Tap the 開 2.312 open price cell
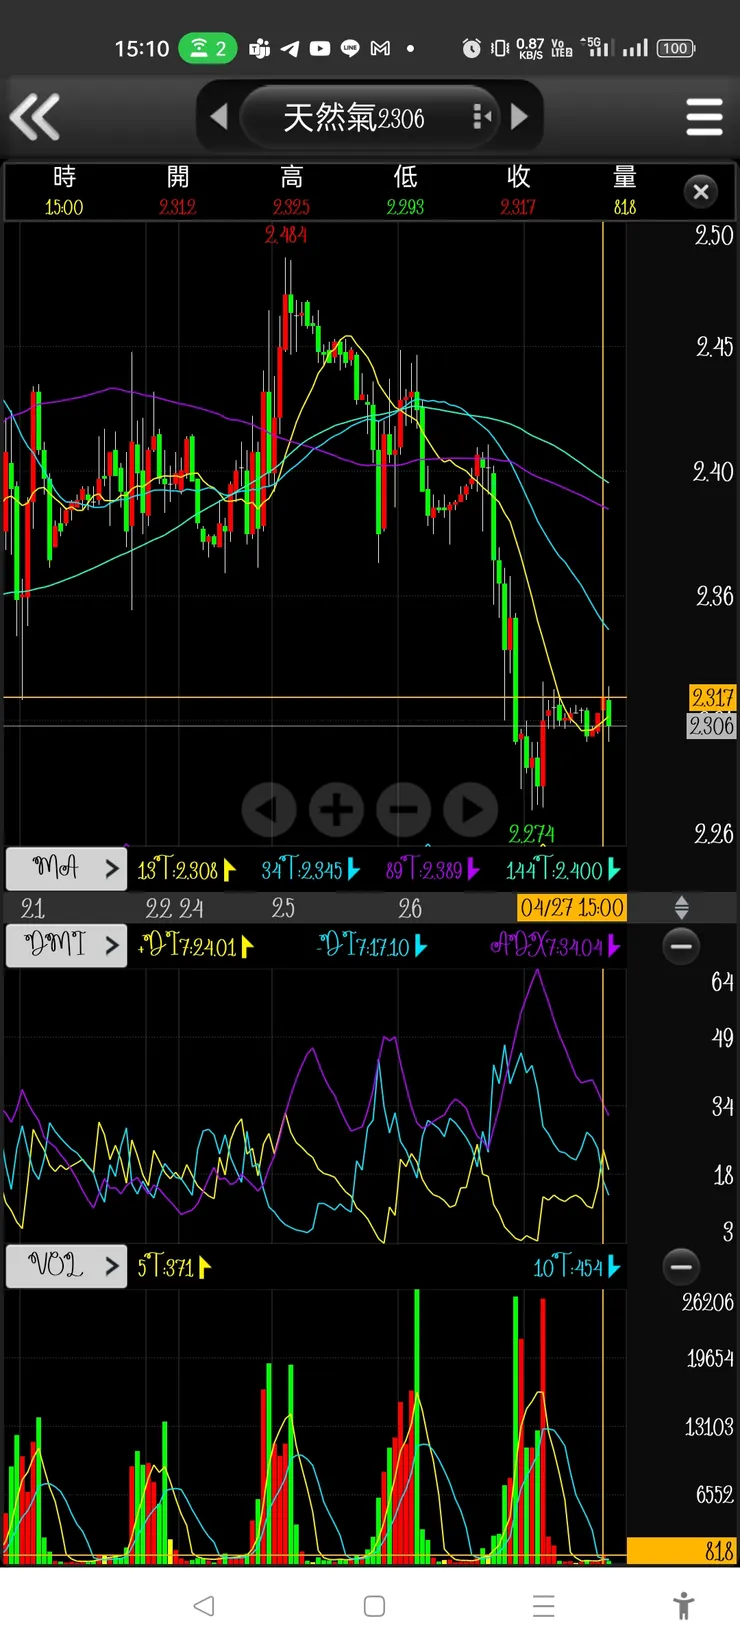This screenshot has width=740, height=1644. [x=178, y=191]
